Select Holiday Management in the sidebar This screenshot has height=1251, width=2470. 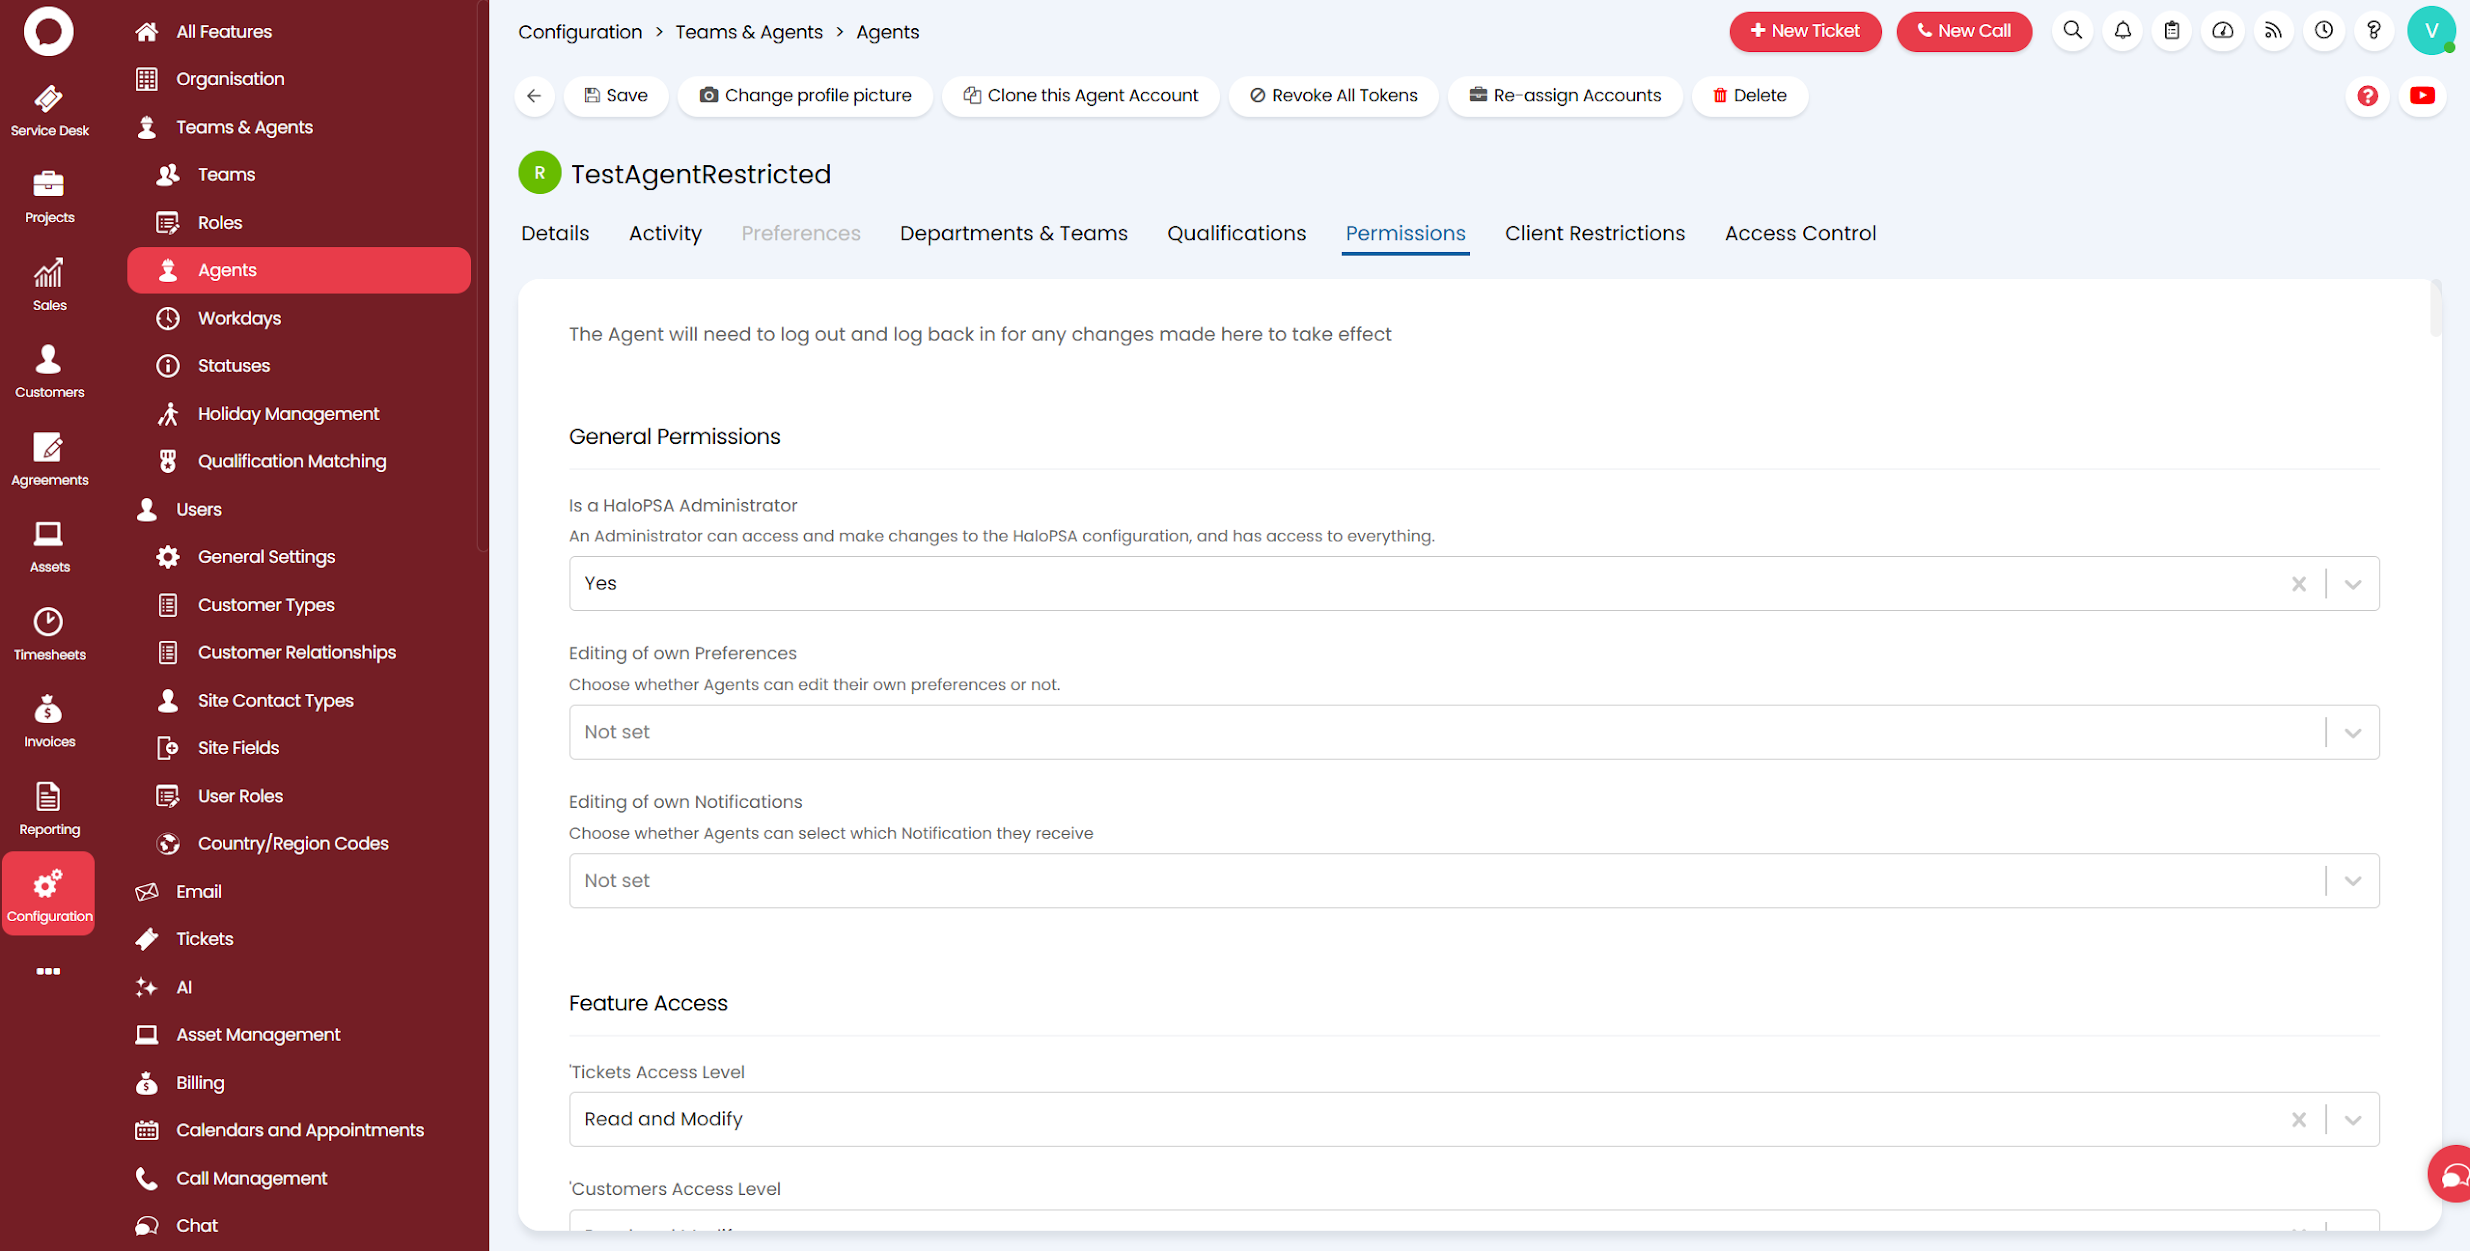[x=288, y=414]
